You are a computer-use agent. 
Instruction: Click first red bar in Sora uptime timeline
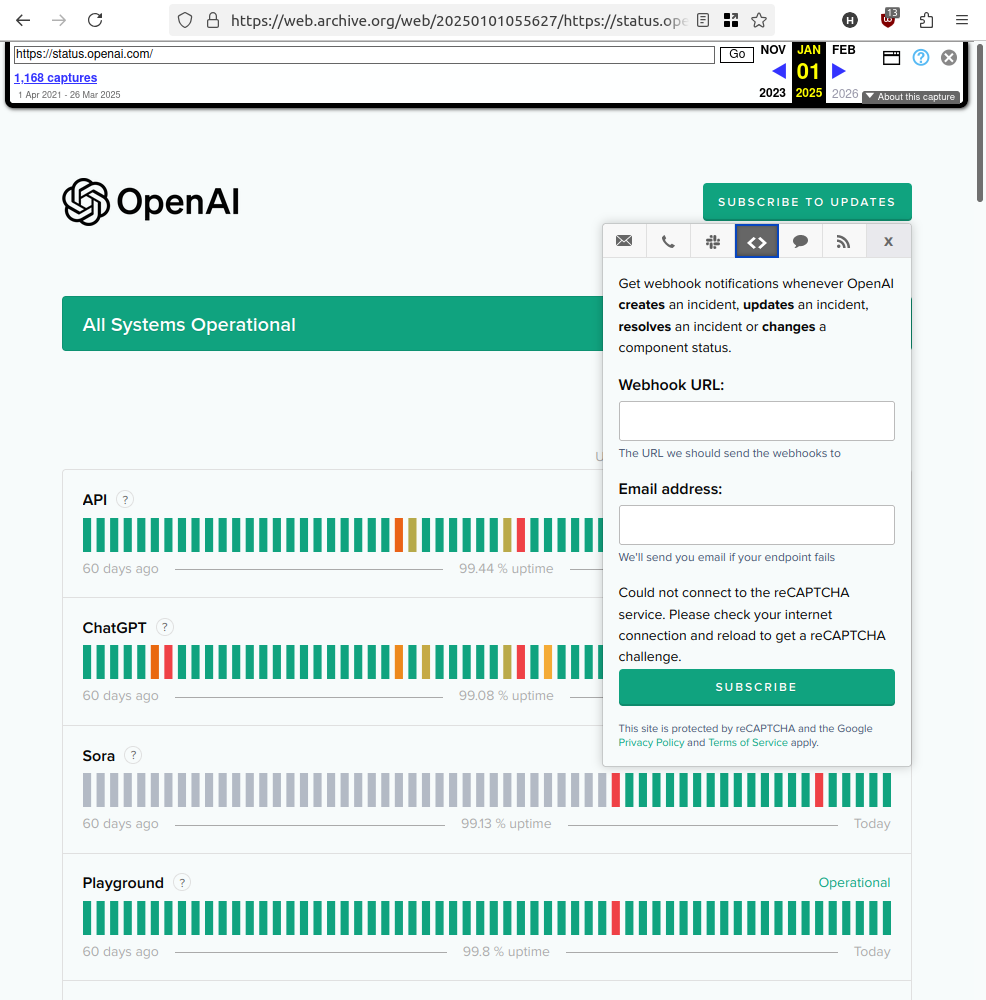(615, 790)
